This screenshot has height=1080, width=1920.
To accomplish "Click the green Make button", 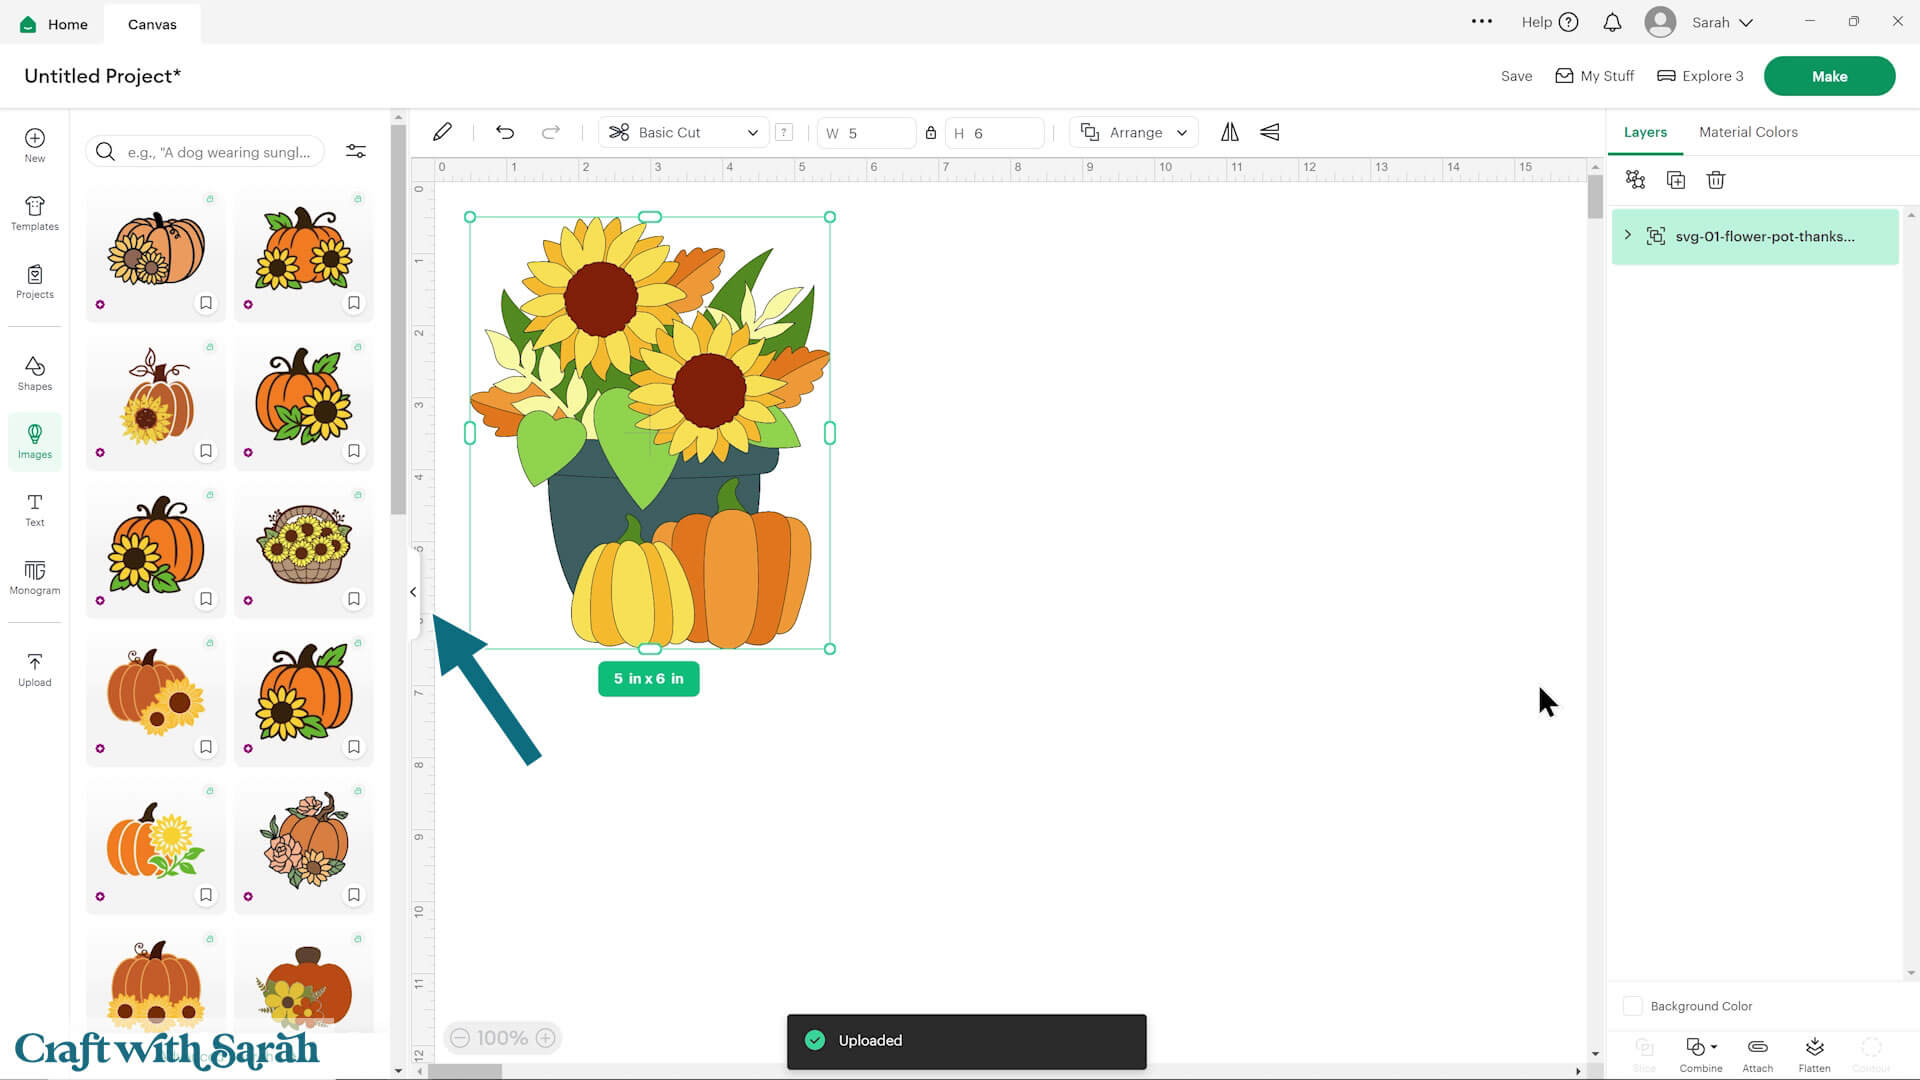I will [x=1829, y=76].
